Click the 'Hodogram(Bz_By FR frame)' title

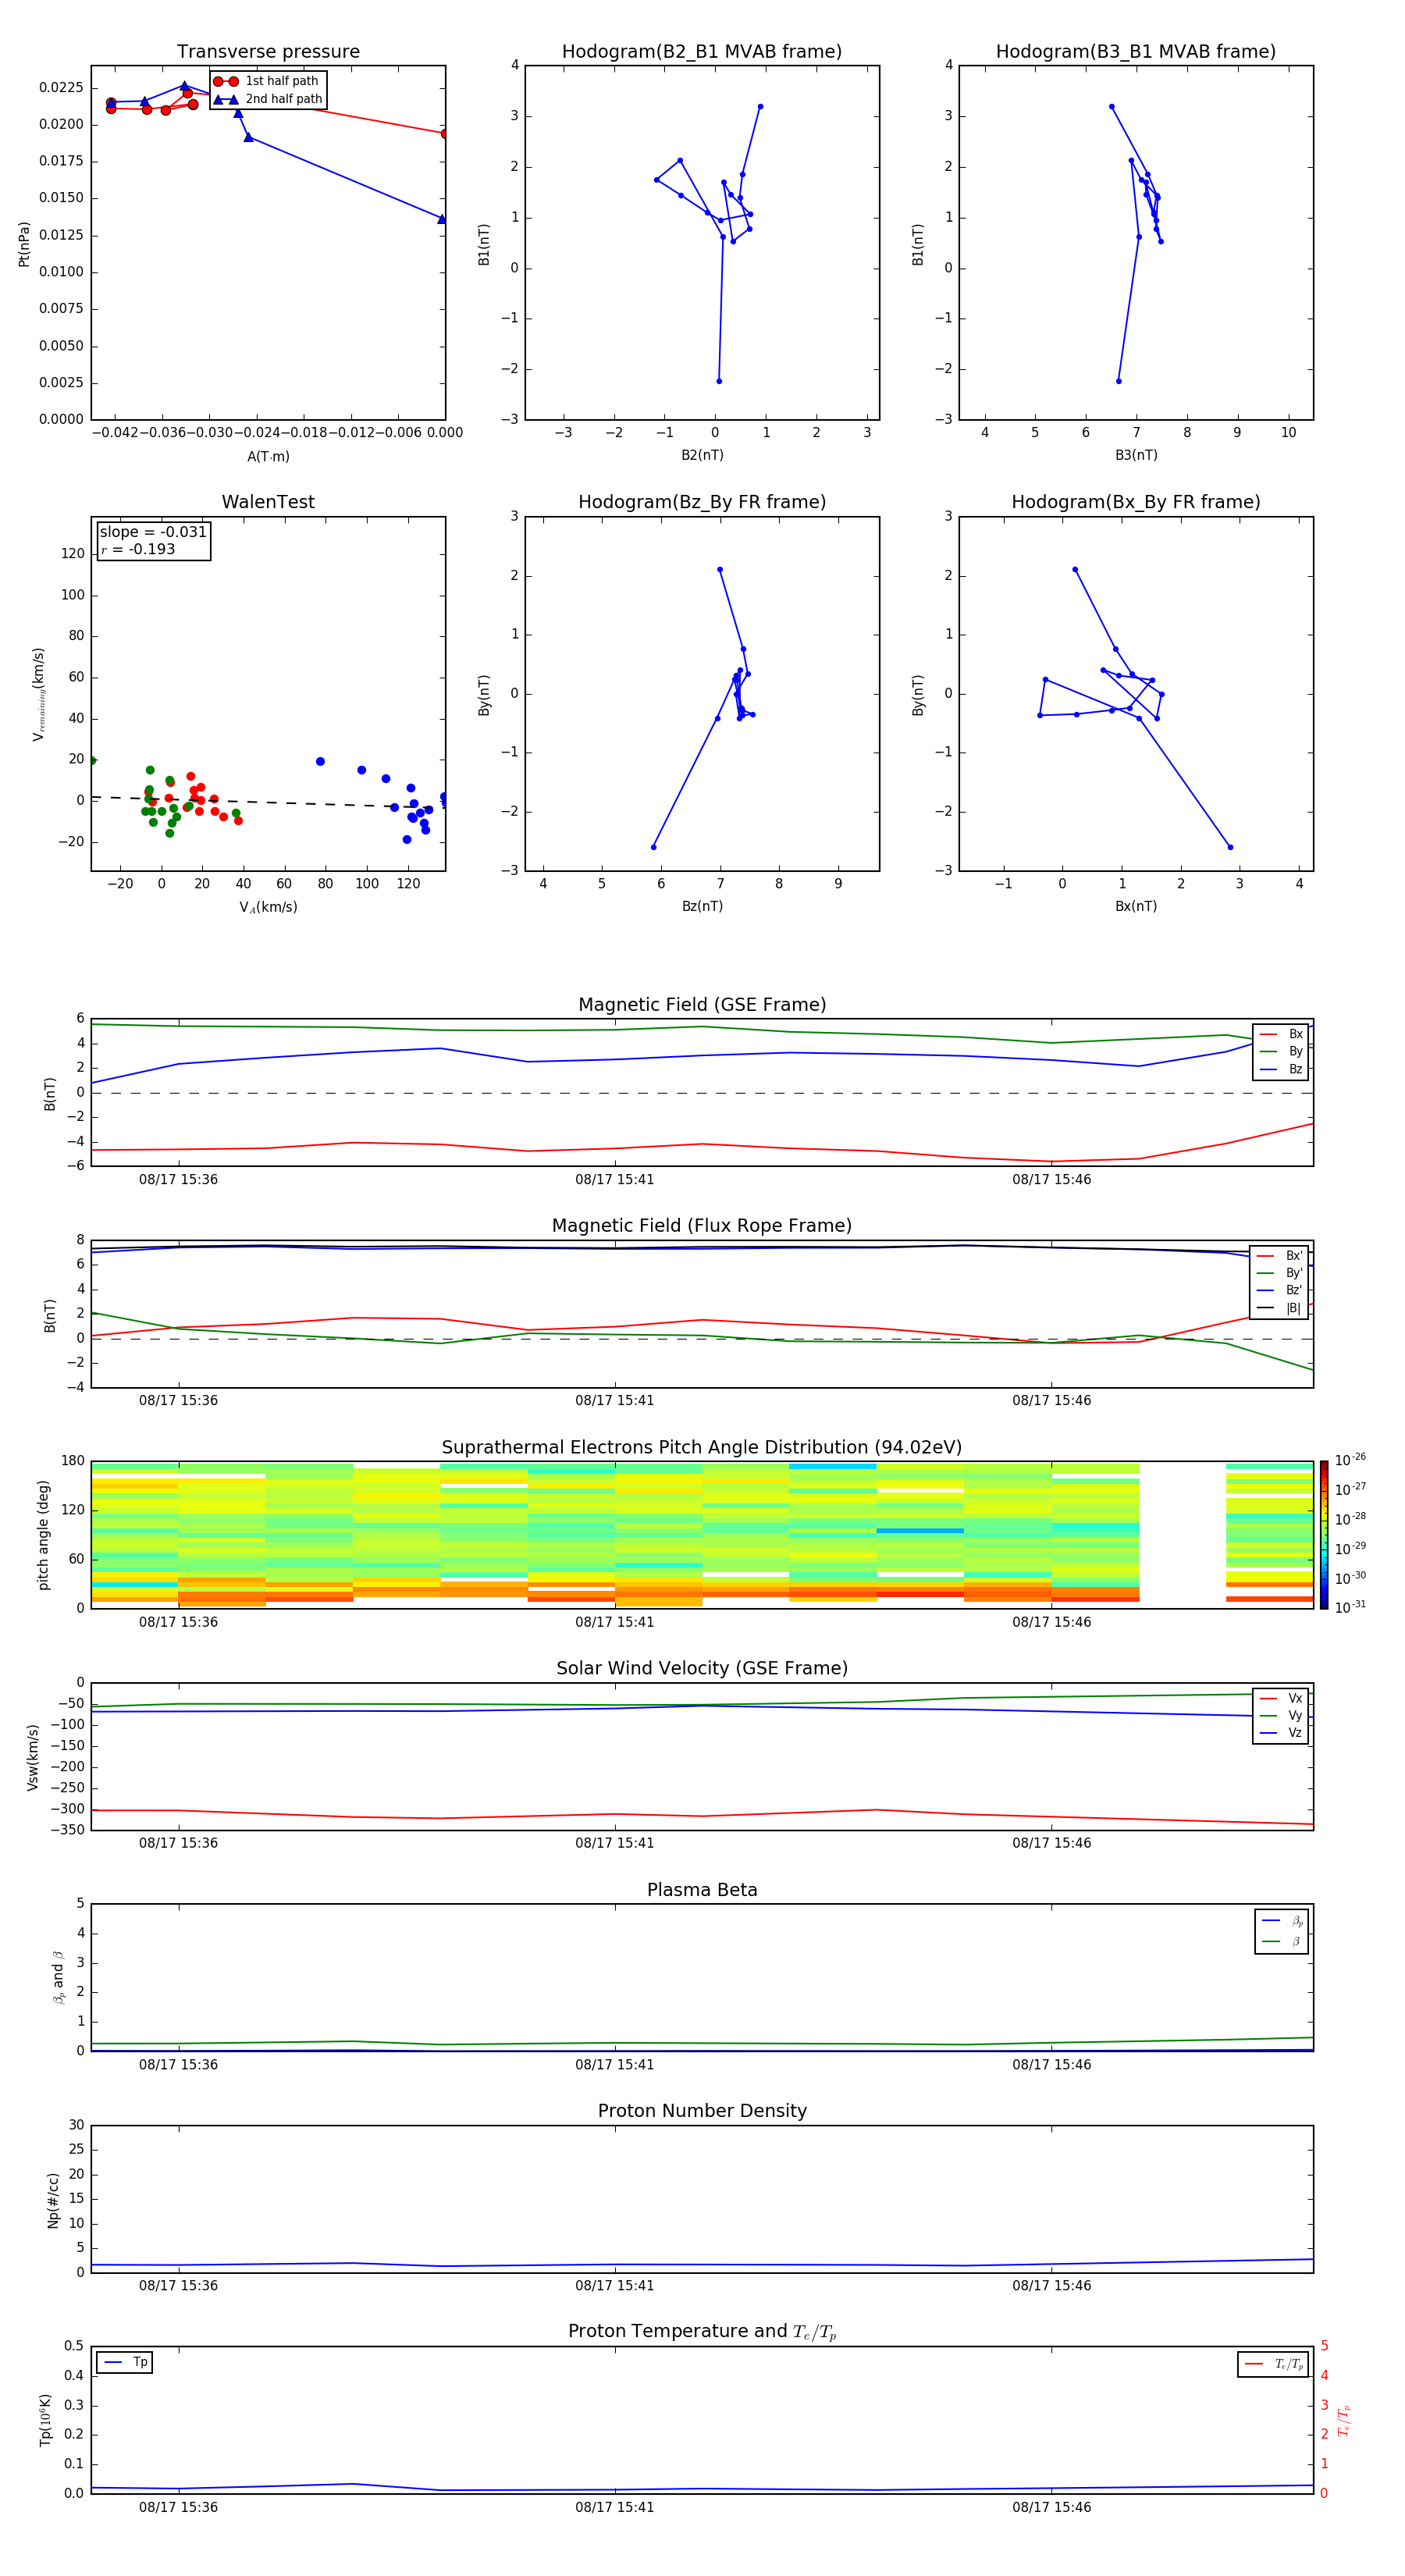click(702, 502)
